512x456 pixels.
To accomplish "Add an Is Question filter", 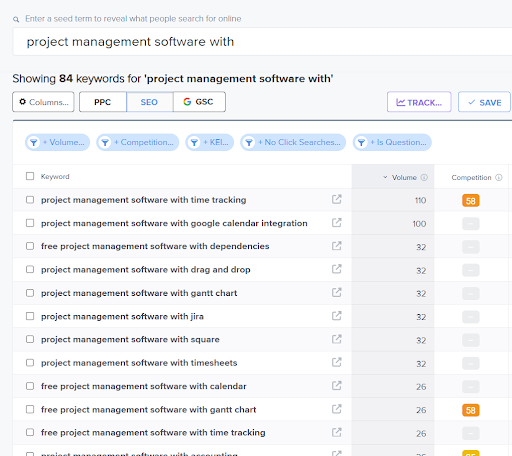I will click(392, 142).
